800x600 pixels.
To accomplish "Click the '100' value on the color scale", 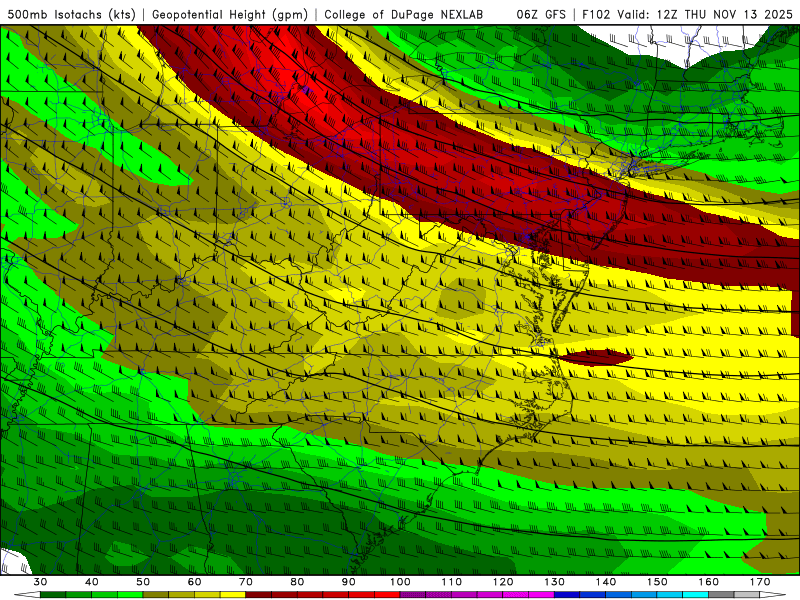I will pyautogui.click(x=400, y=582).
